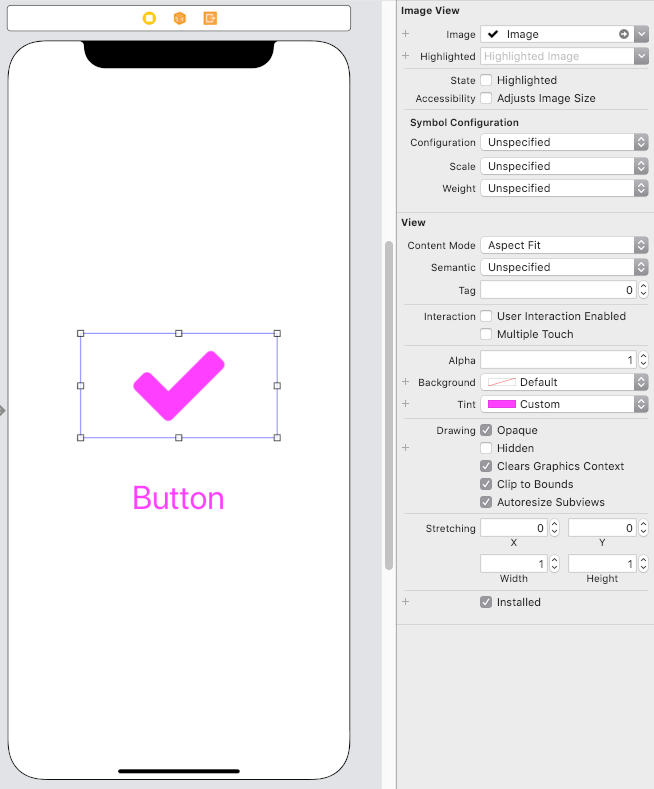Click the pink Button on canvas
654x789 pixels.
click(178, 498)
